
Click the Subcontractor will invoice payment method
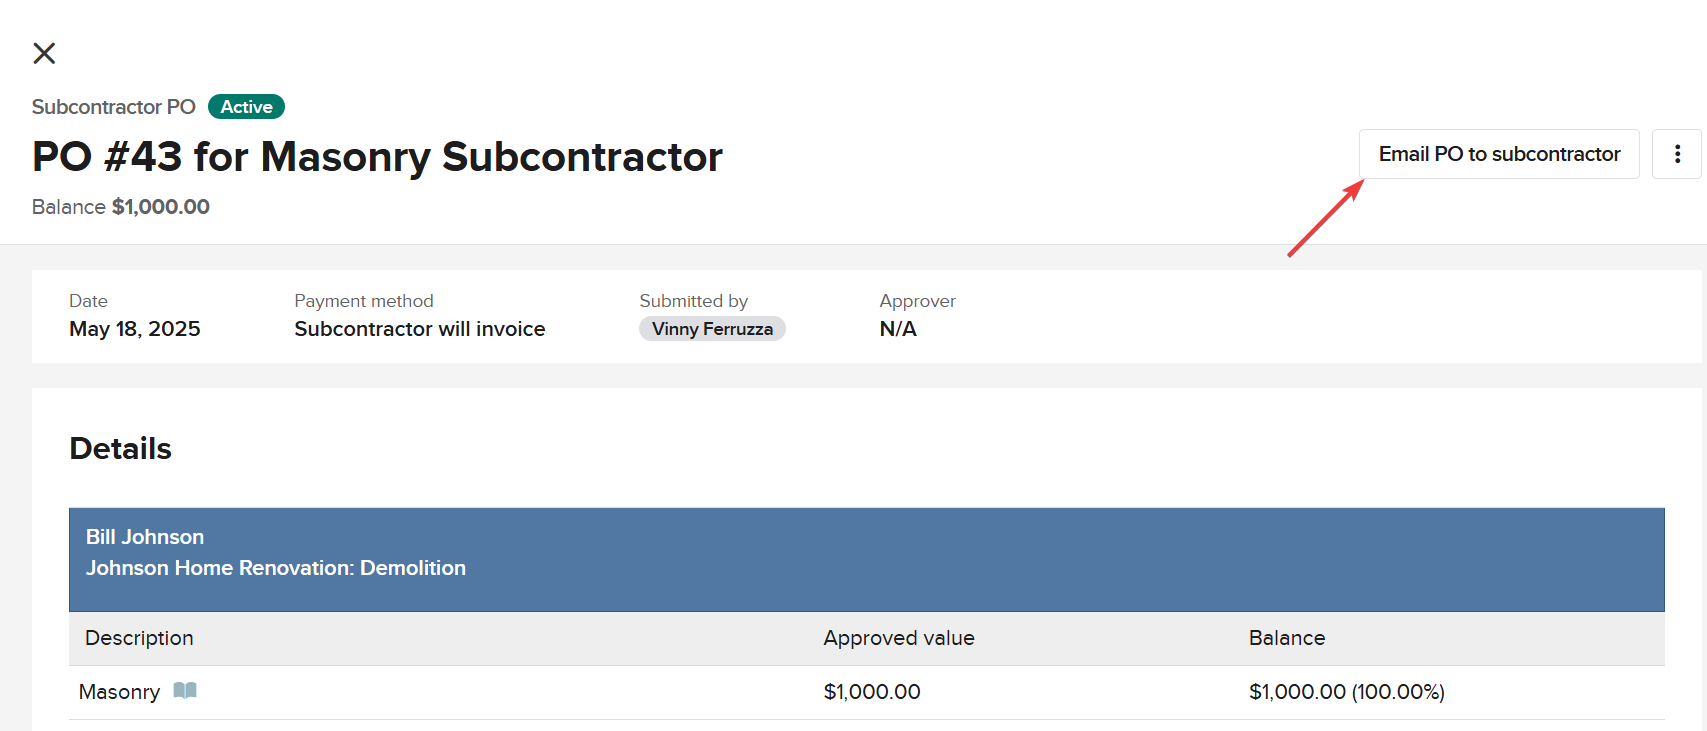[x=419, y=329]
